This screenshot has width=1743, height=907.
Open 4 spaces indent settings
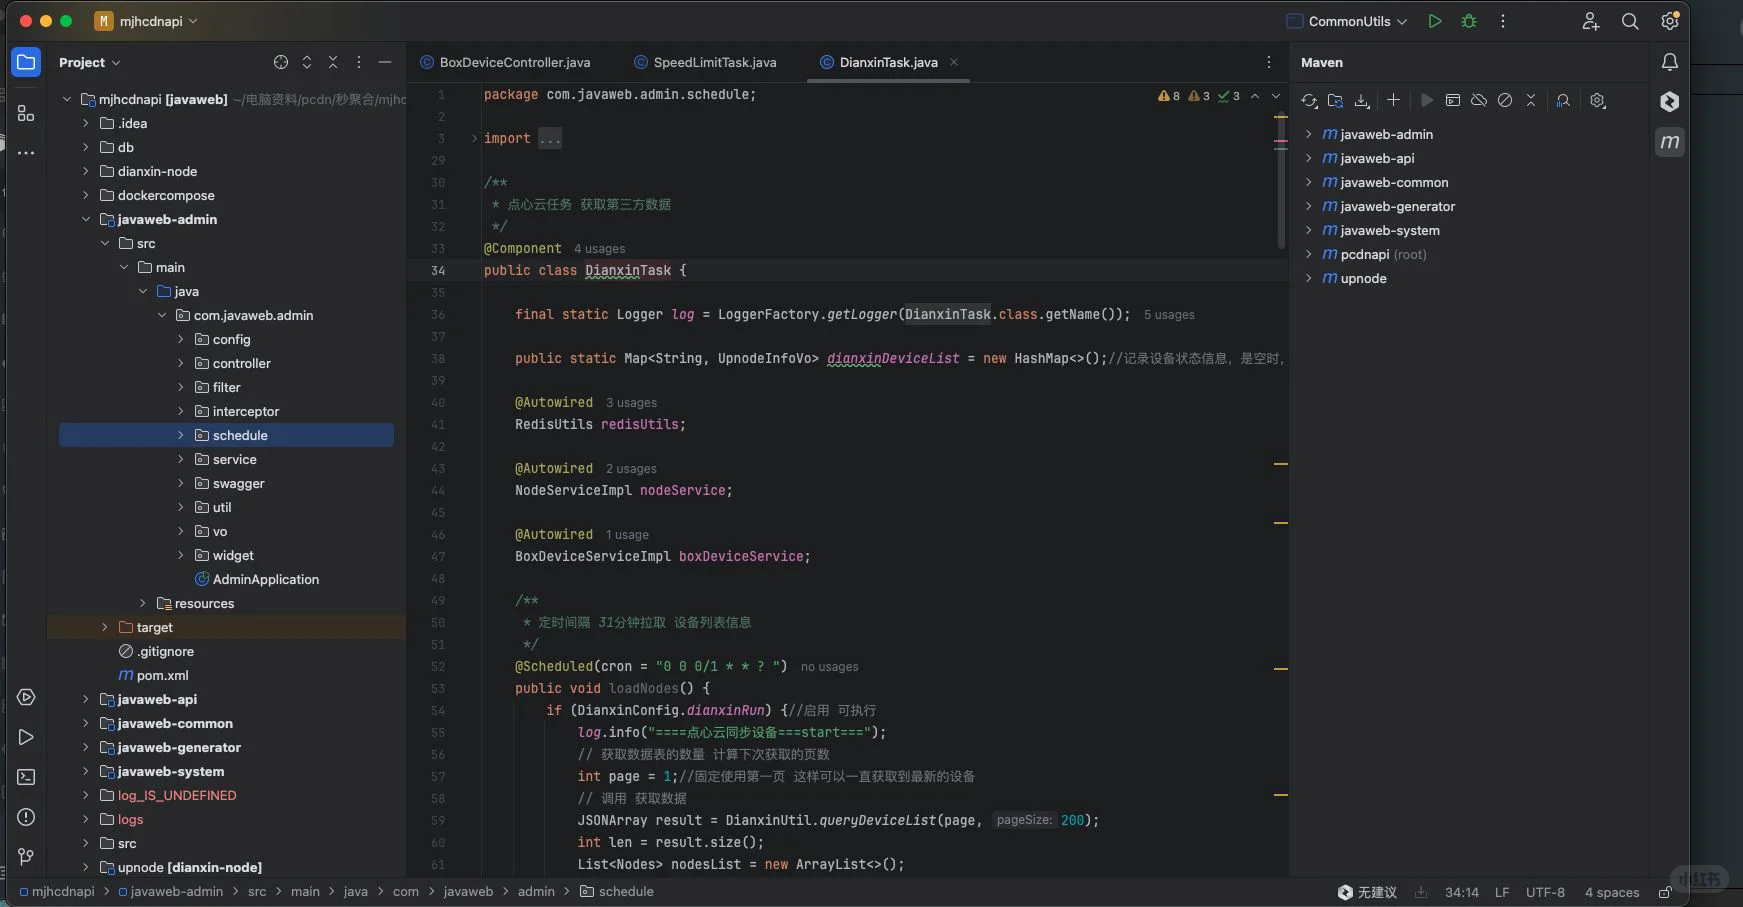click(1612, 892)
